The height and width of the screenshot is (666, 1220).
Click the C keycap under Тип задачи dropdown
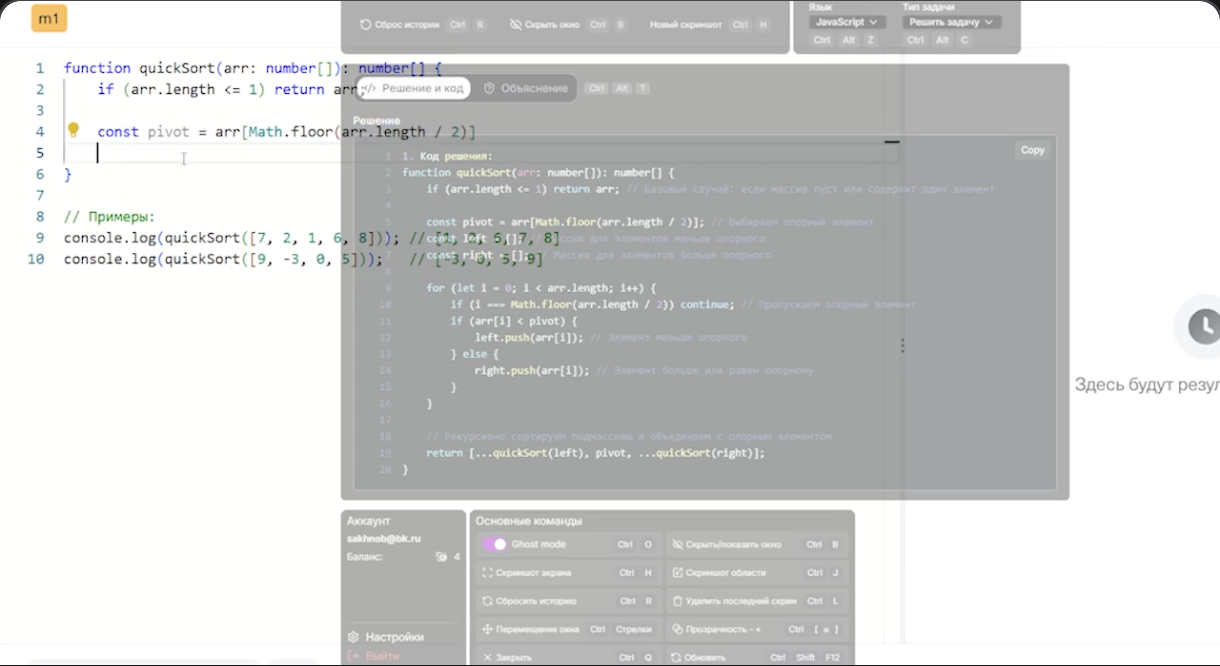[964, 40]
